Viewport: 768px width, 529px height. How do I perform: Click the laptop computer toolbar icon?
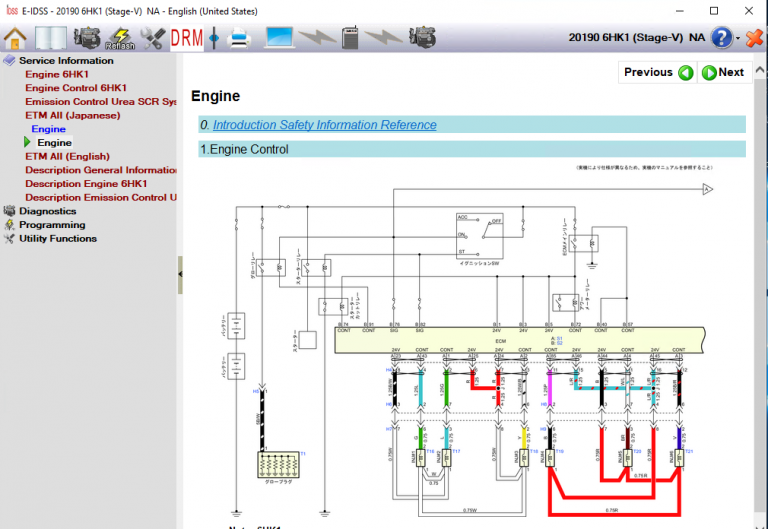point(279,39)
